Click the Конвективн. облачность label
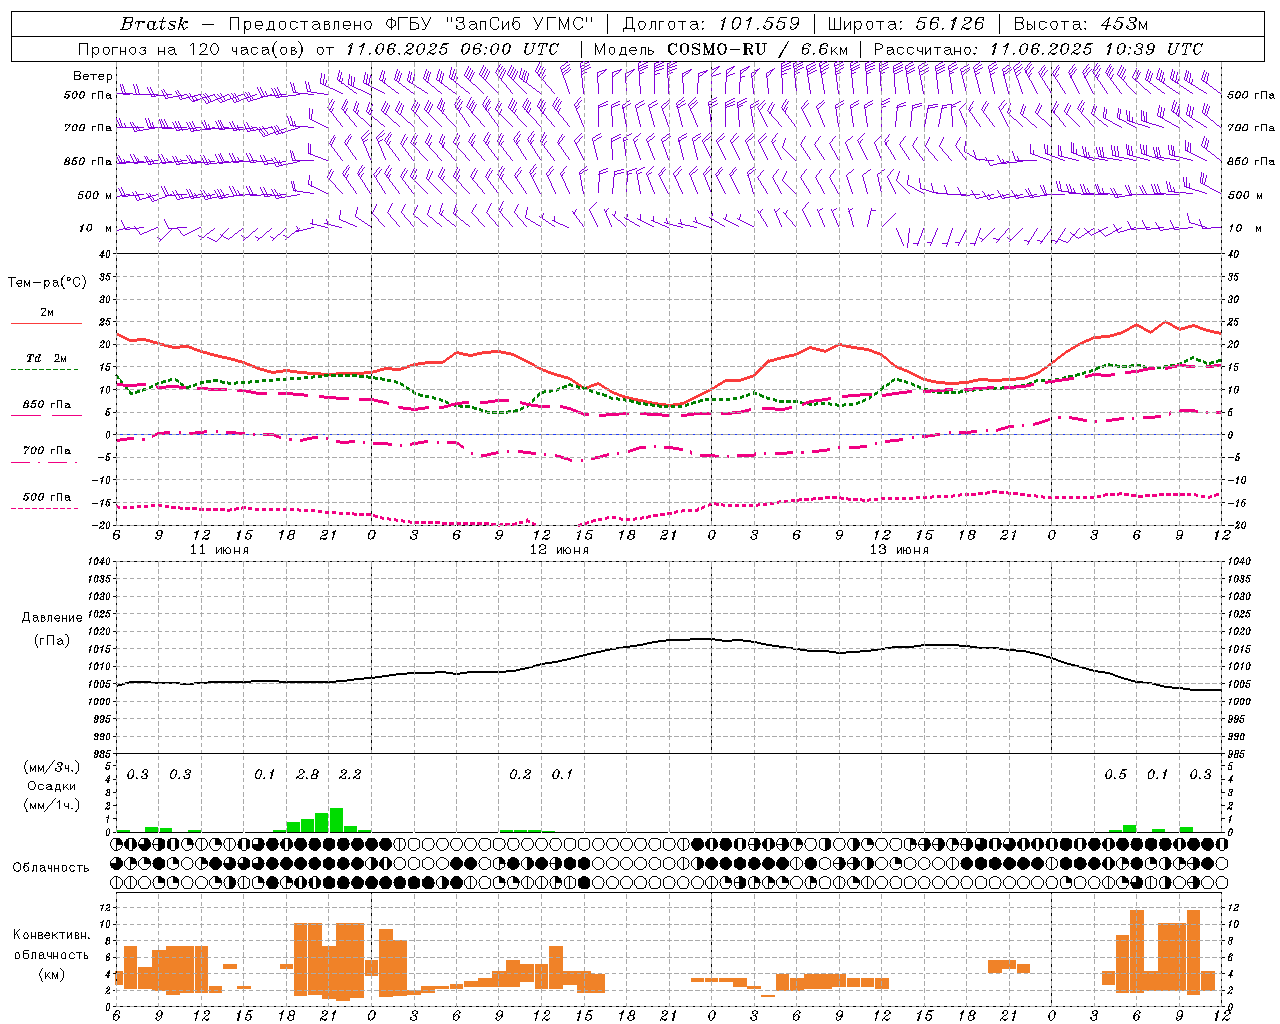Screen dimensions: 1280x1024 tap(51, 945)
